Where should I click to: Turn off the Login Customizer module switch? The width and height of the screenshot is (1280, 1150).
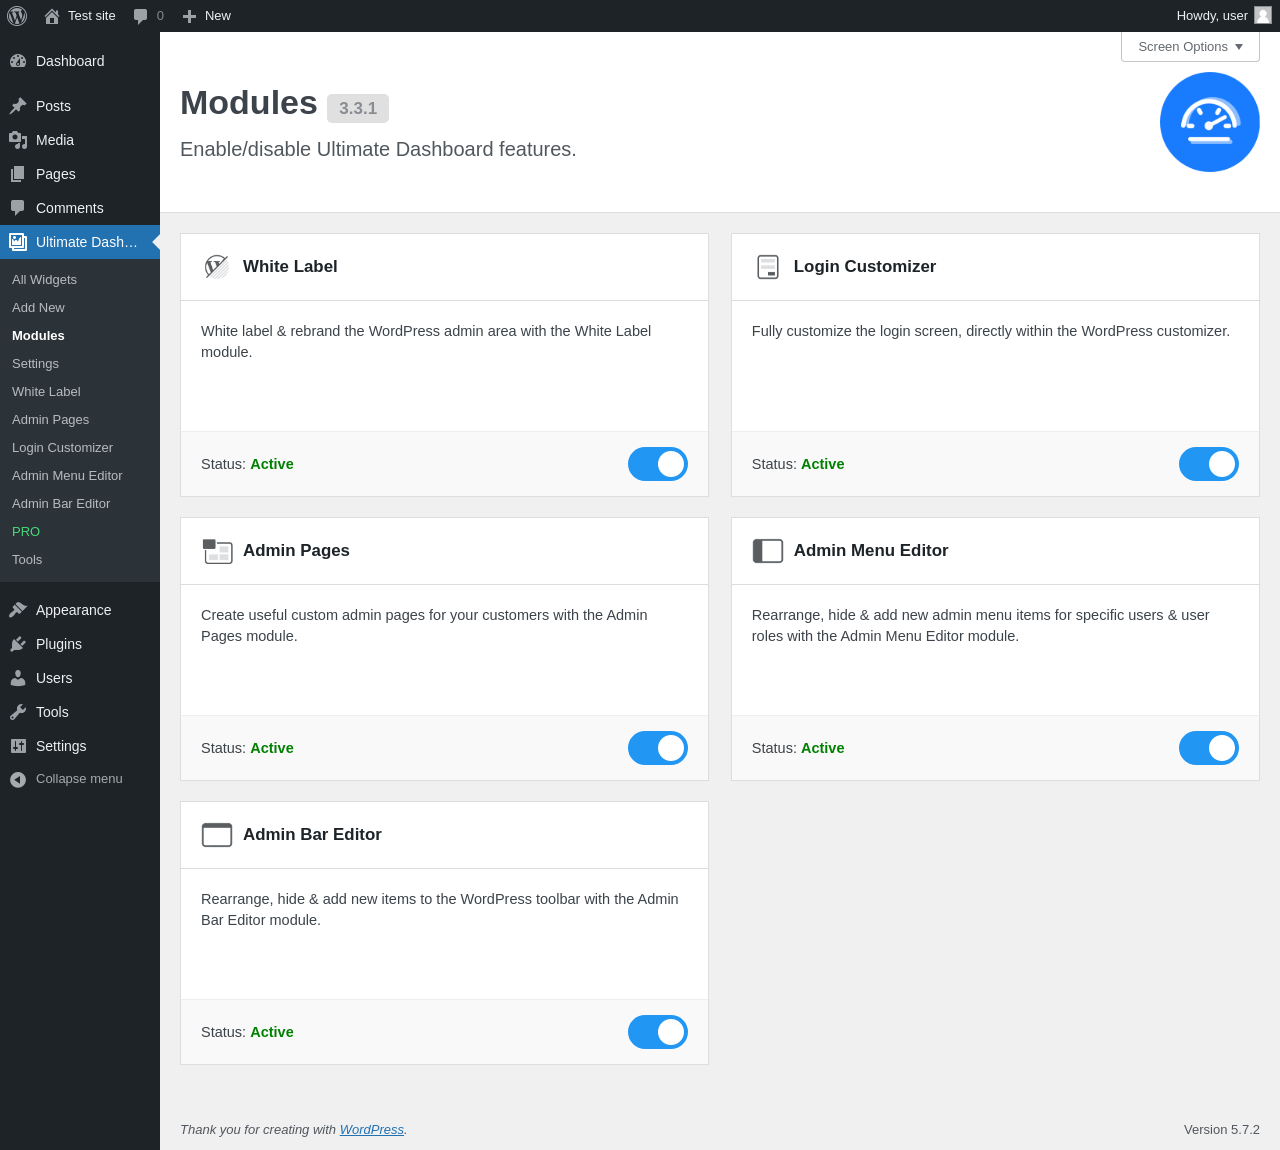pos(1209,464)
